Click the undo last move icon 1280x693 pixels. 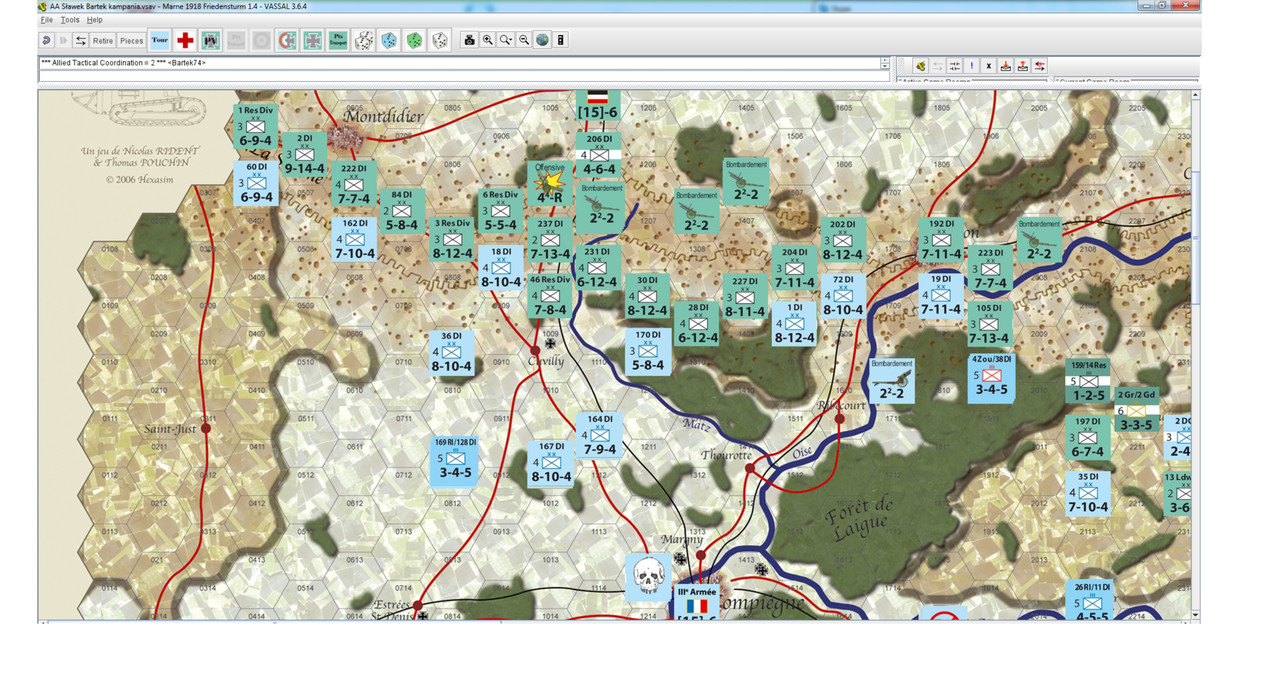47,40
